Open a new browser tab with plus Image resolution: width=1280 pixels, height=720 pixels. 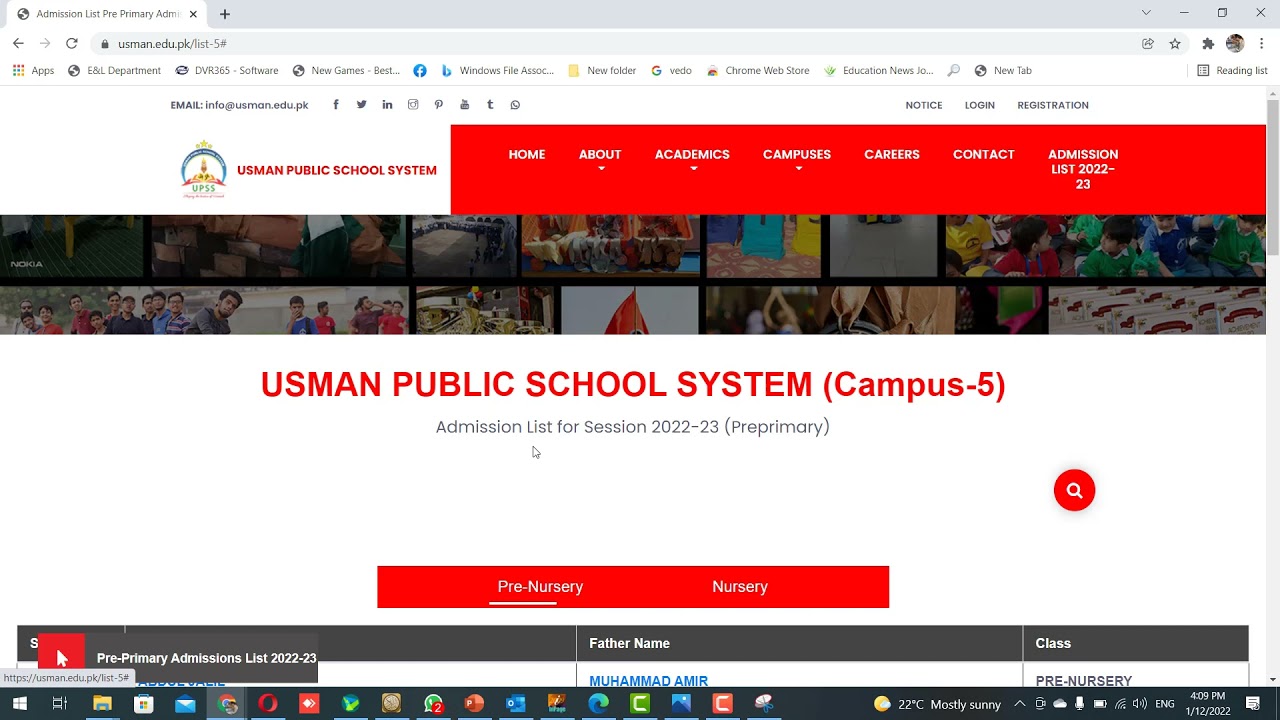225,14
